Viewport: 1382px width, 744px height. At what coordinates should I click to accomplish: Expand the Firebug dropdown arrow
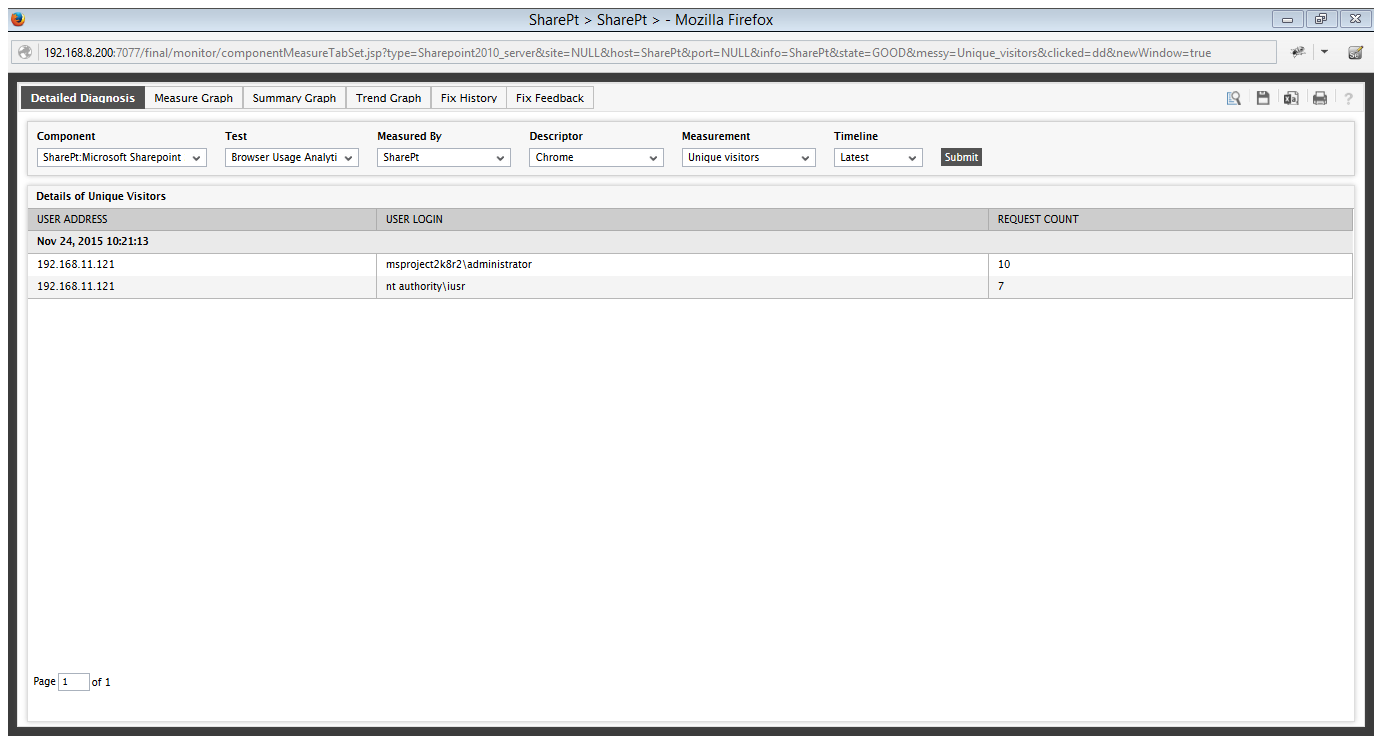(1324, 52)
